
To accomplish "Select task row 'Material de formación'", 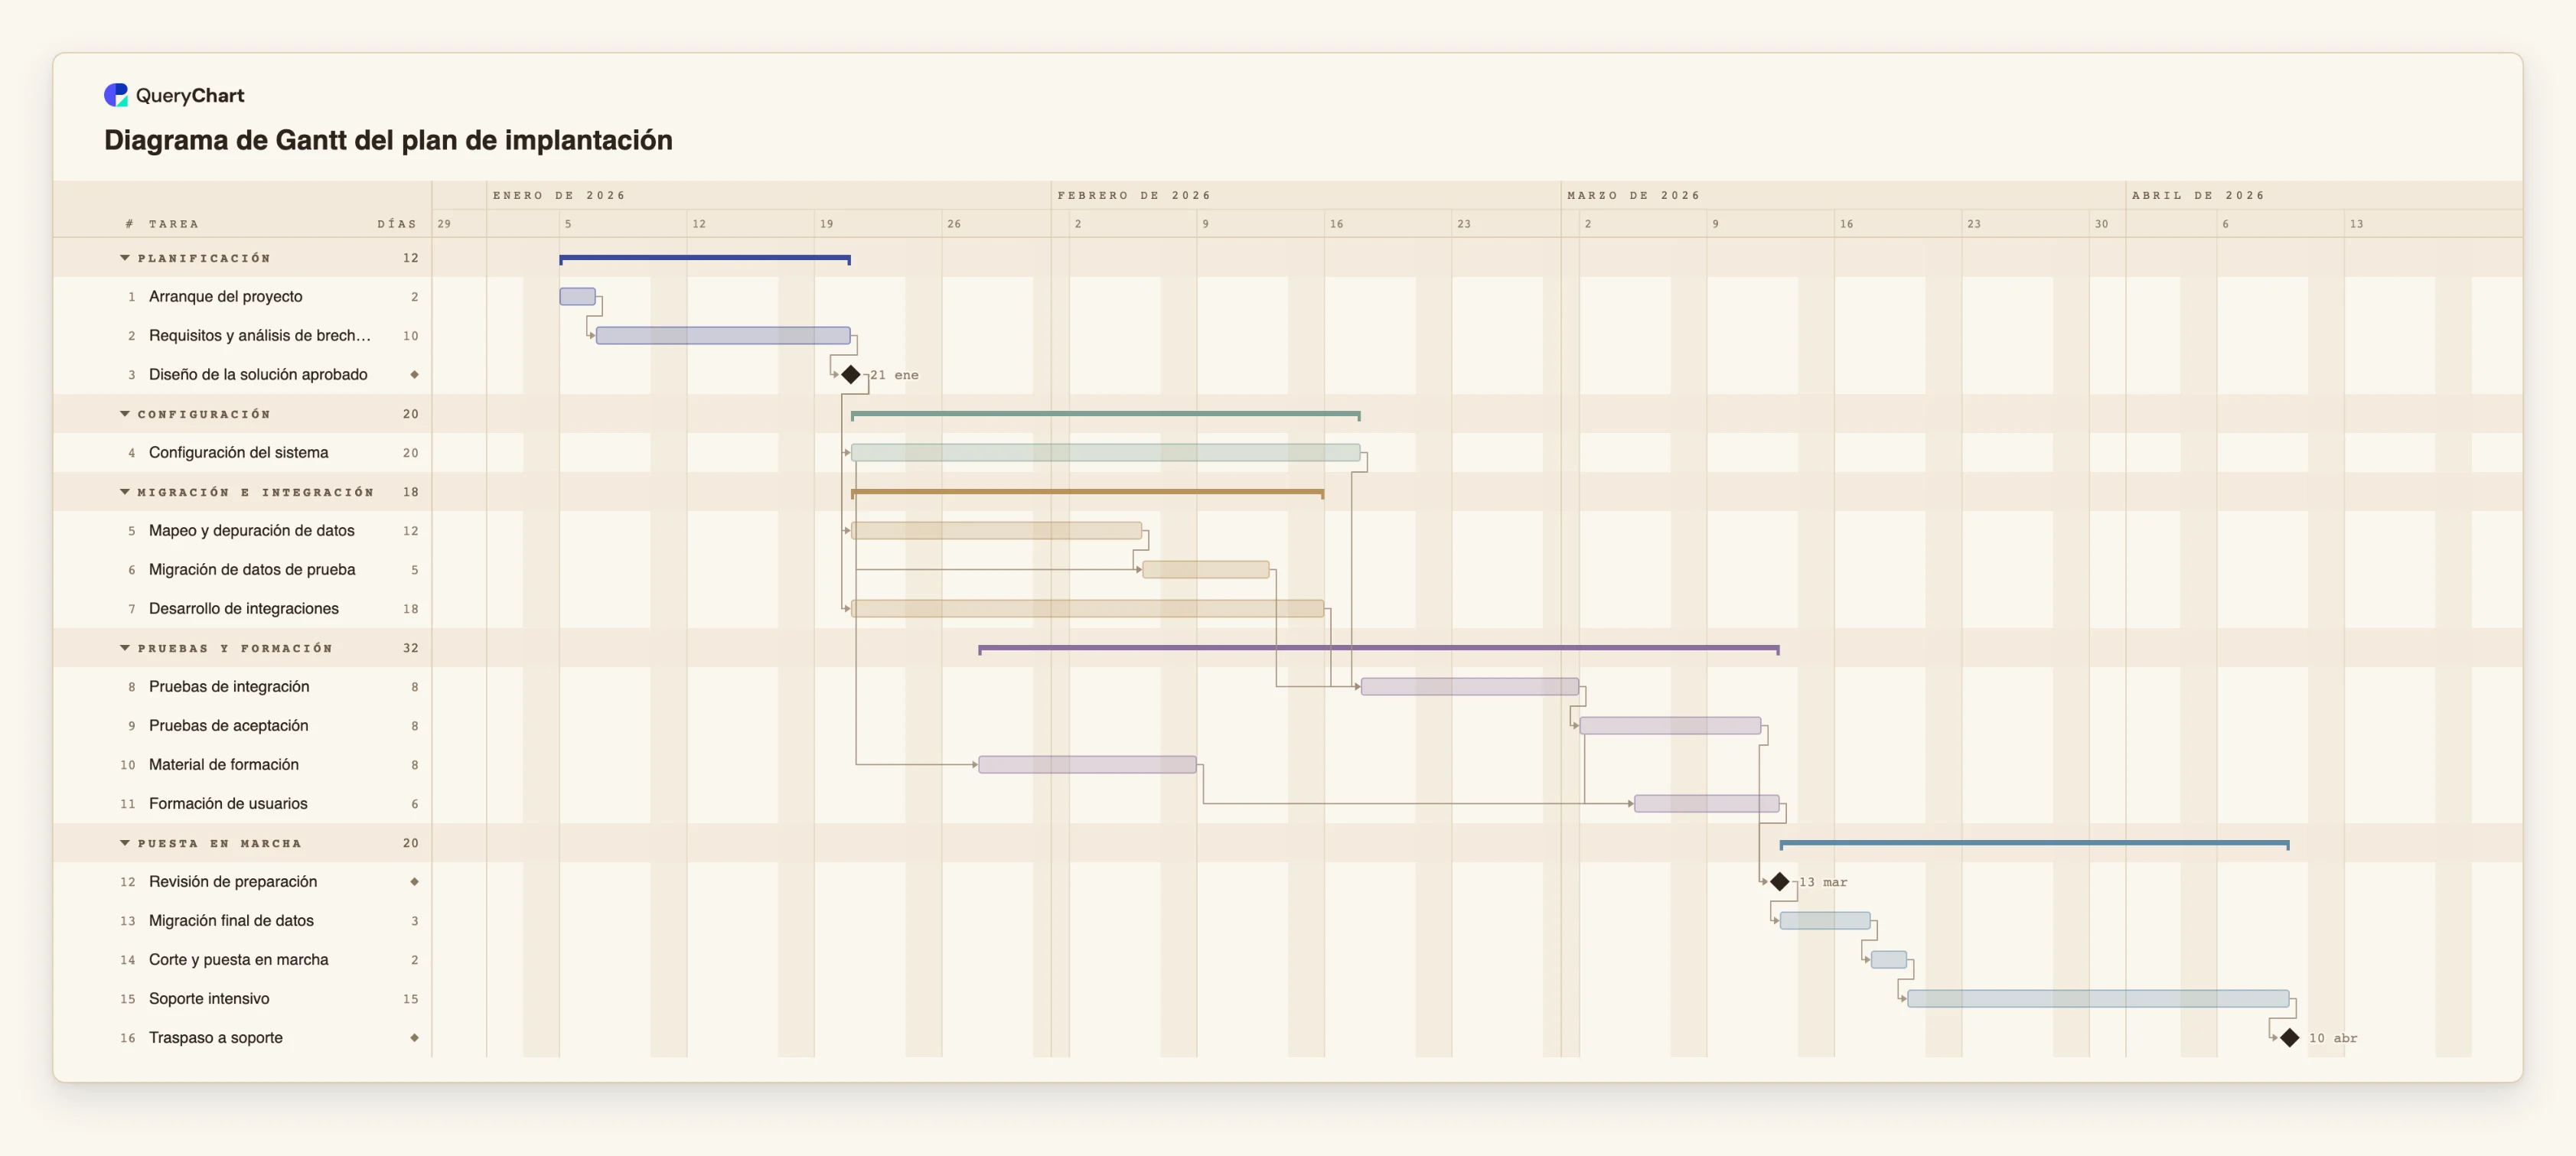I will (242, 765).
